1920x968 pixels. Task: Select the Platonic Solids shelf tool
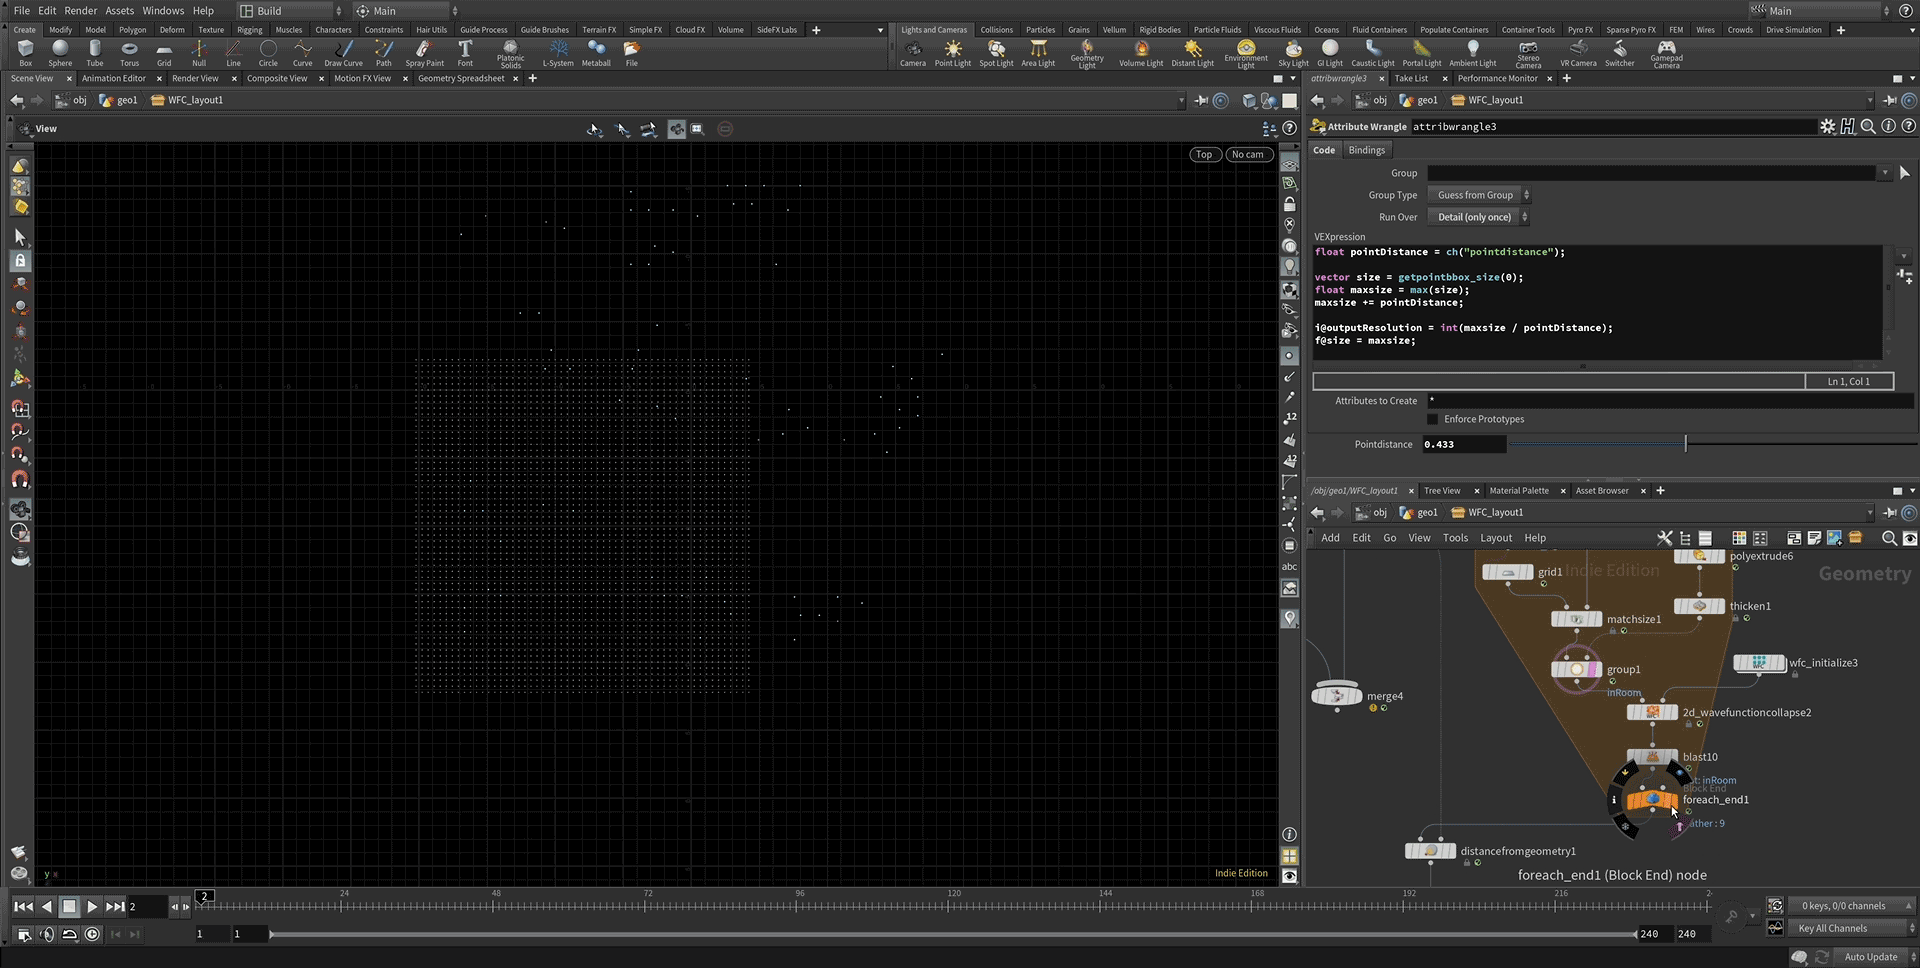click(510, 54)
